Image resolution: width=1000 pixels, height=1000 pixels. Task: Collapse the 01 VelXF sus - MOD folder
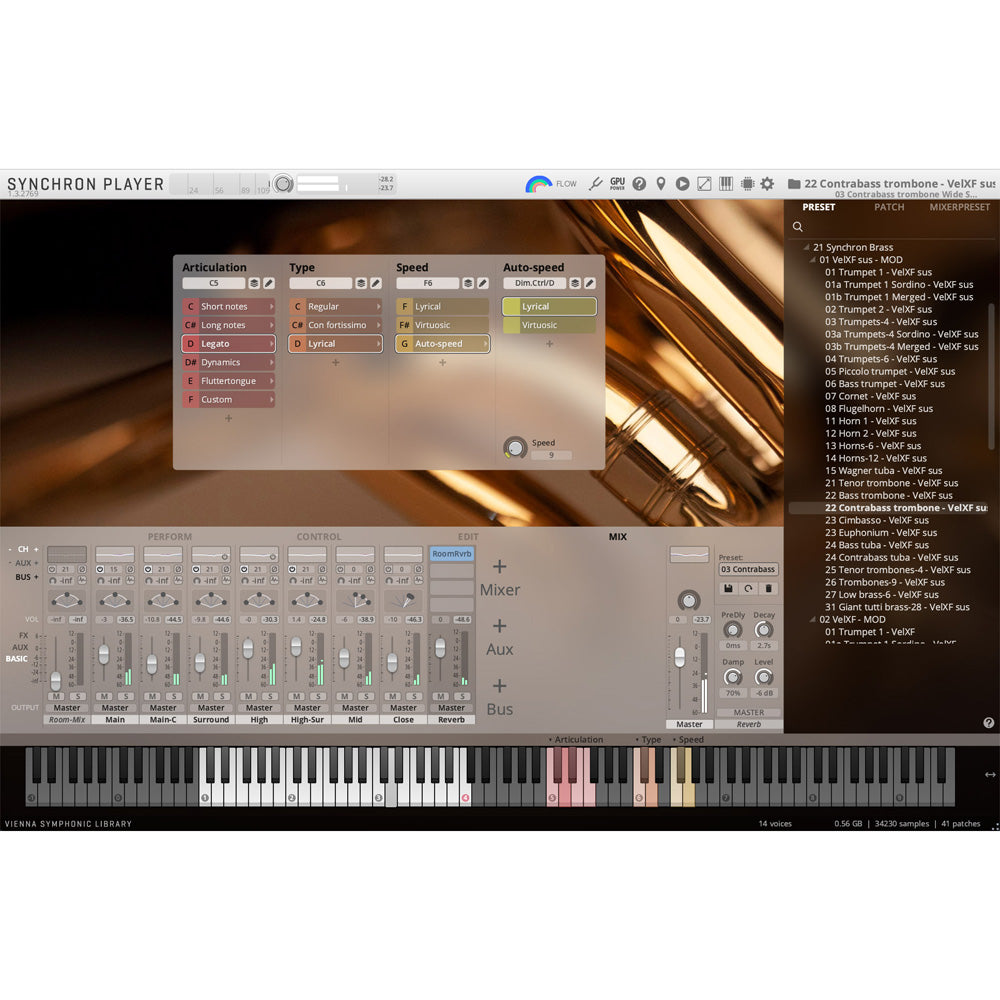(x=812, y=260)
